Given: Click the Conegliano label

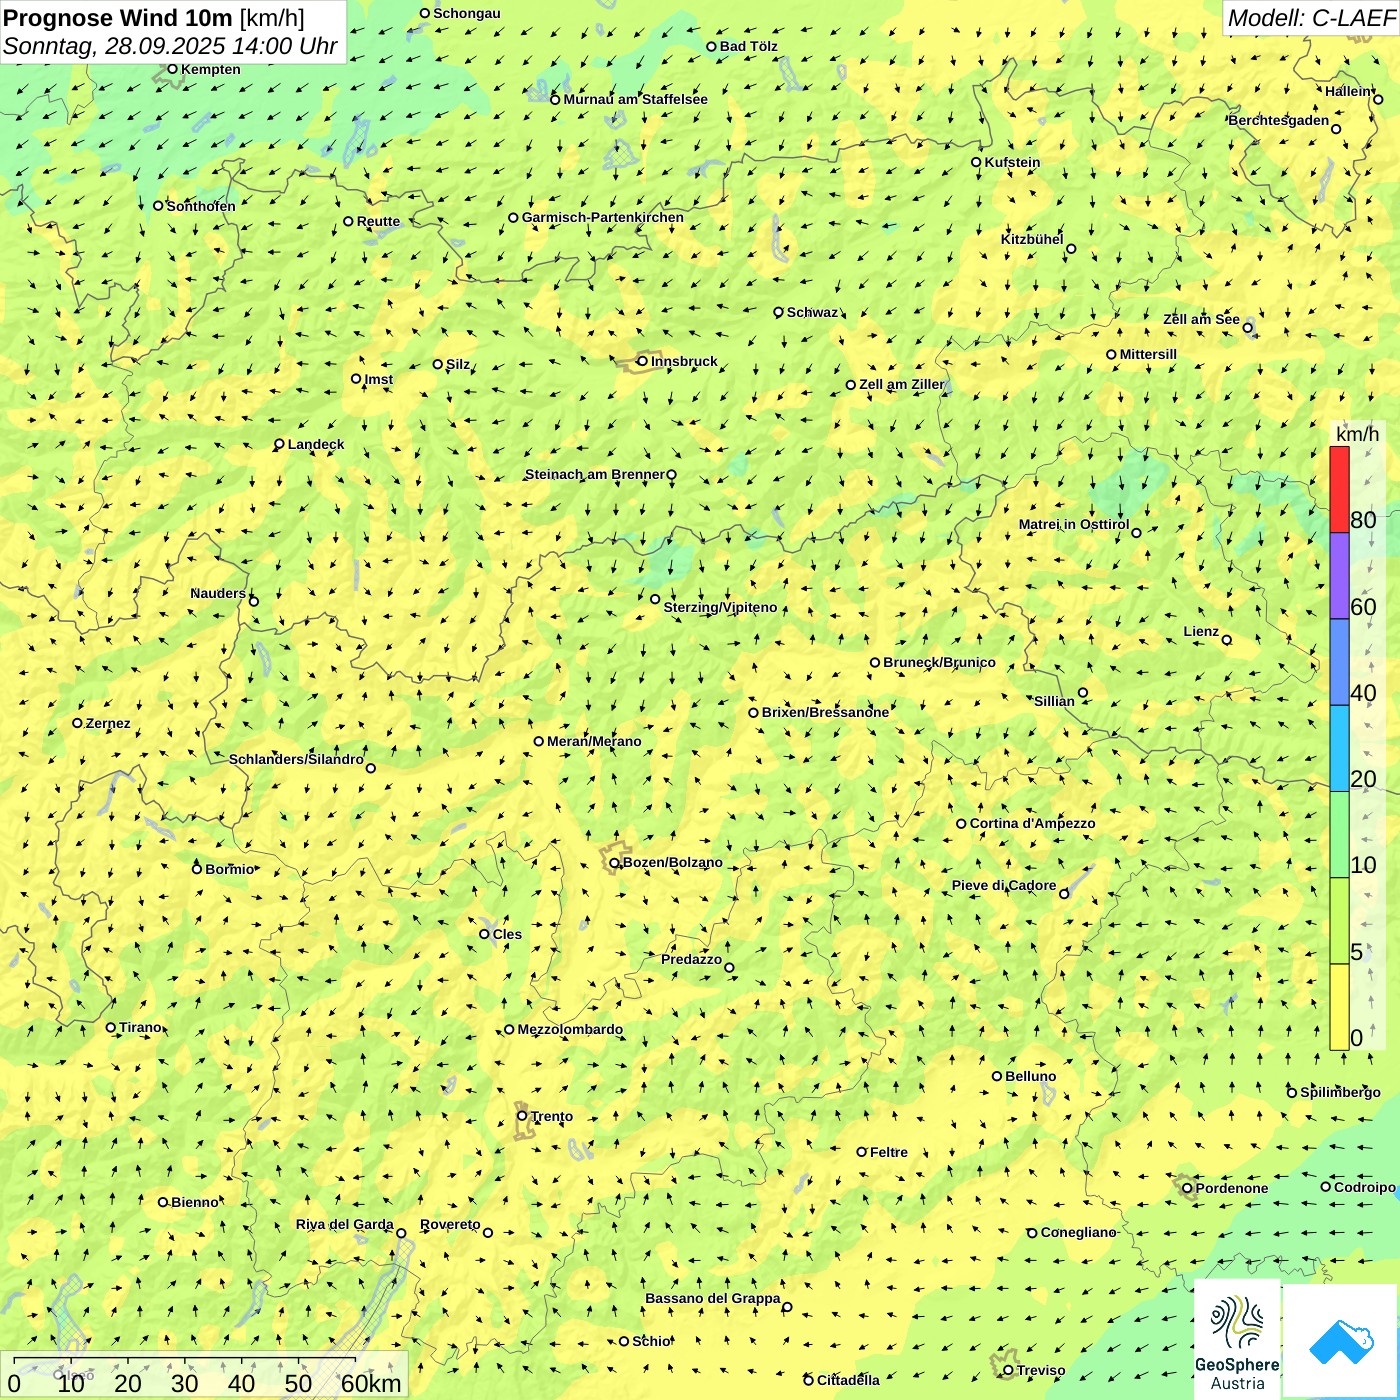Looking at the screenshot, I should 1078,1232.
